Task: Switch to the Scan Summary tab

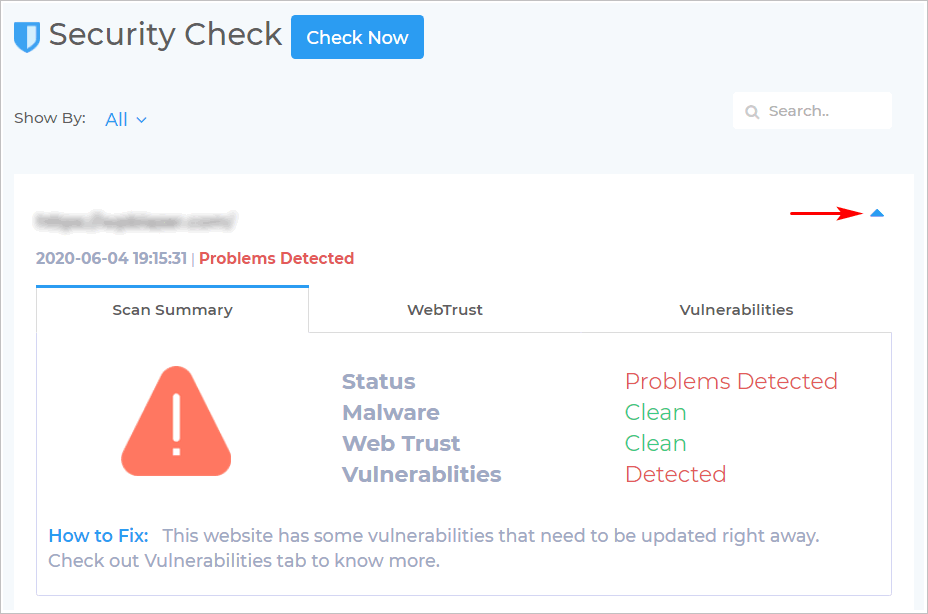Action: point(172,310)
